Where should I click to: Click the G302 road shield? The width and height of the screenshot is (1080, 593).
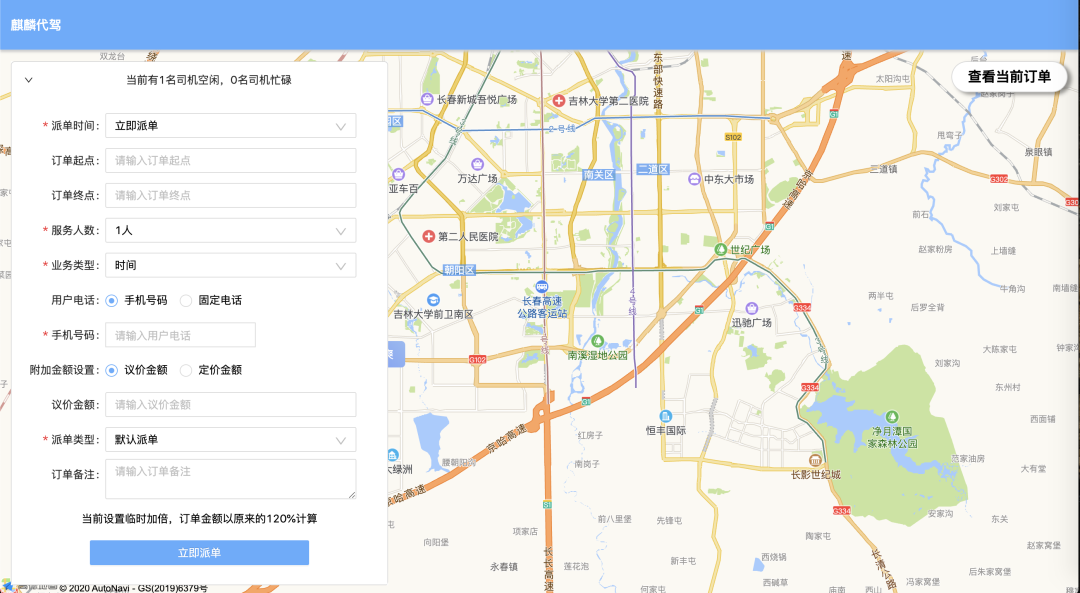999,179
